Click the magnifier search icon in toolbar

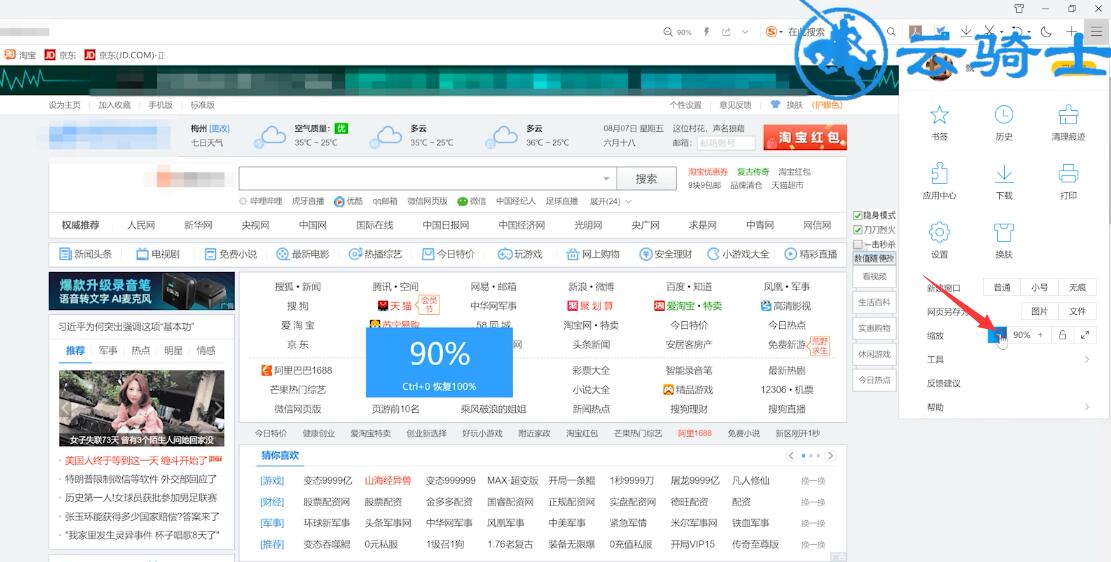891,32
